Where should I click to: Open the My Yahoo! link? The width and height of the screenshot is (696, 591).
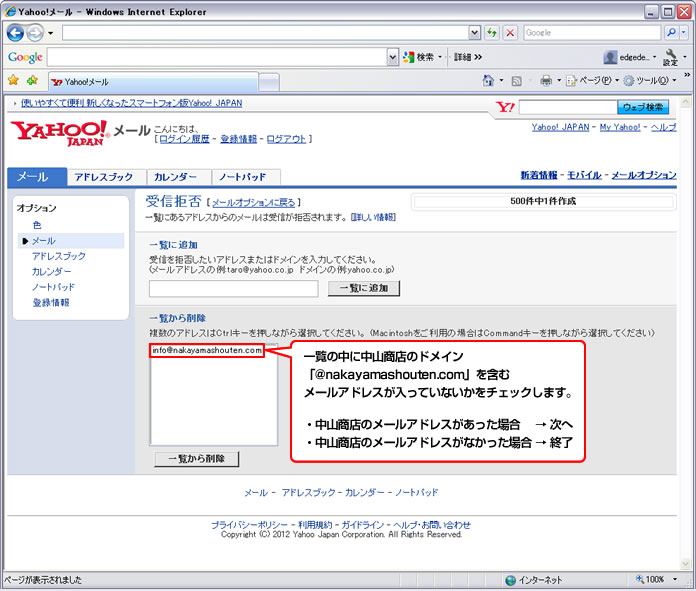point(620,127)
